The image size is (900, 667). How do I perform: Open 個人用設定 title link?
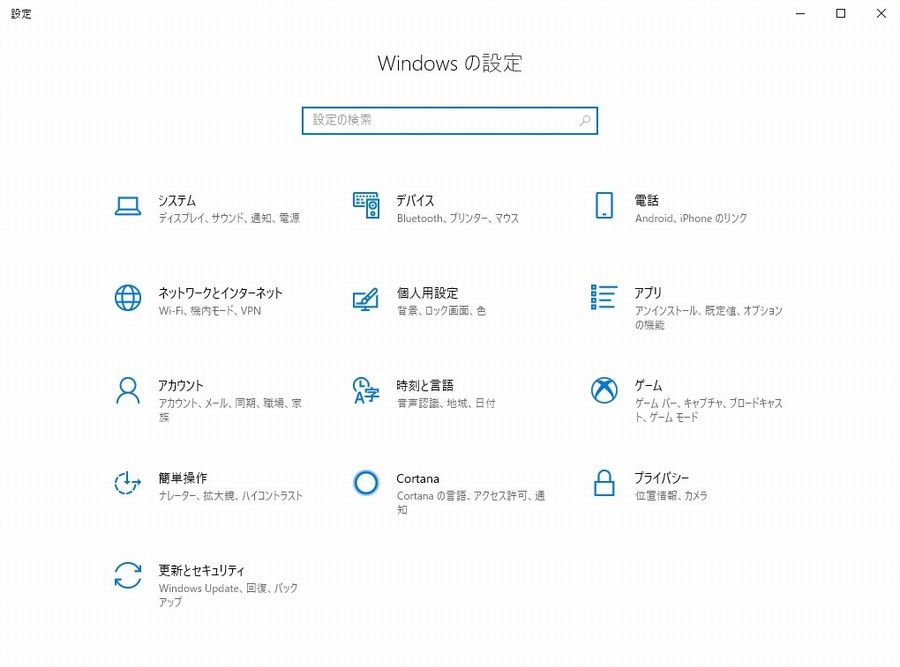pos(427,293)
